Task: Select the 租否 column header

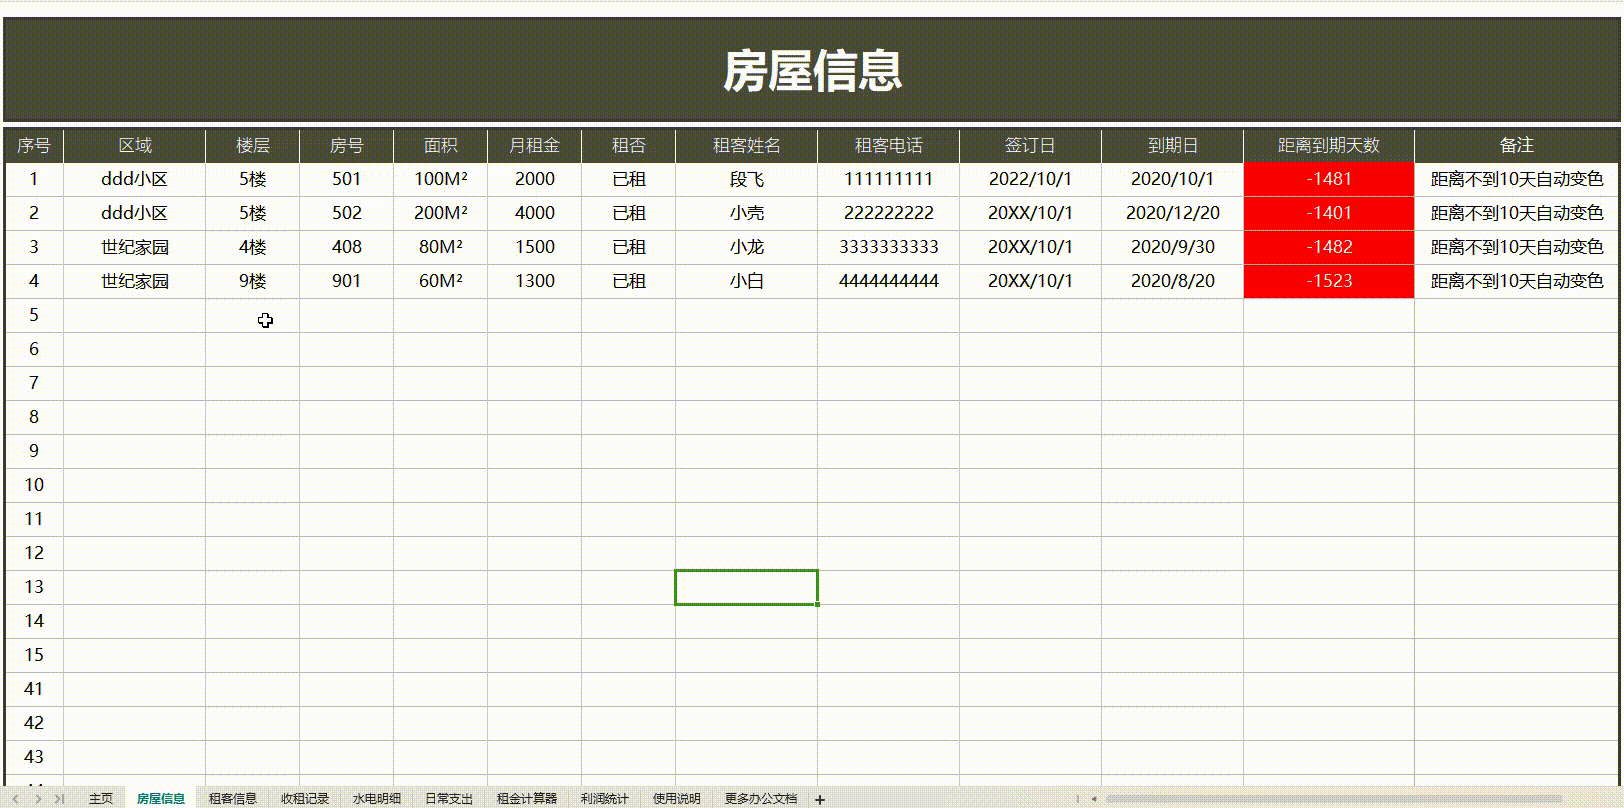Action: [629, 146]
